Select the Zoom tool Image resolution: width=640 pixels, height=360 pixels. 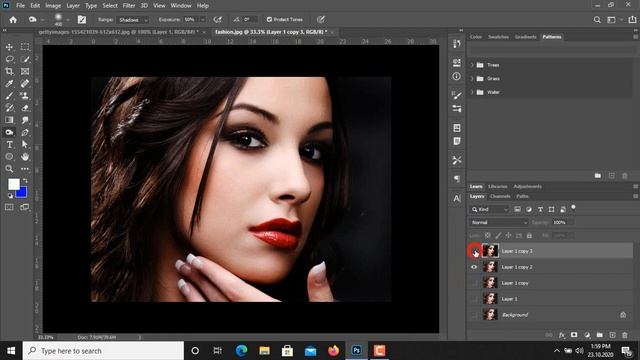tap(9, 169)
